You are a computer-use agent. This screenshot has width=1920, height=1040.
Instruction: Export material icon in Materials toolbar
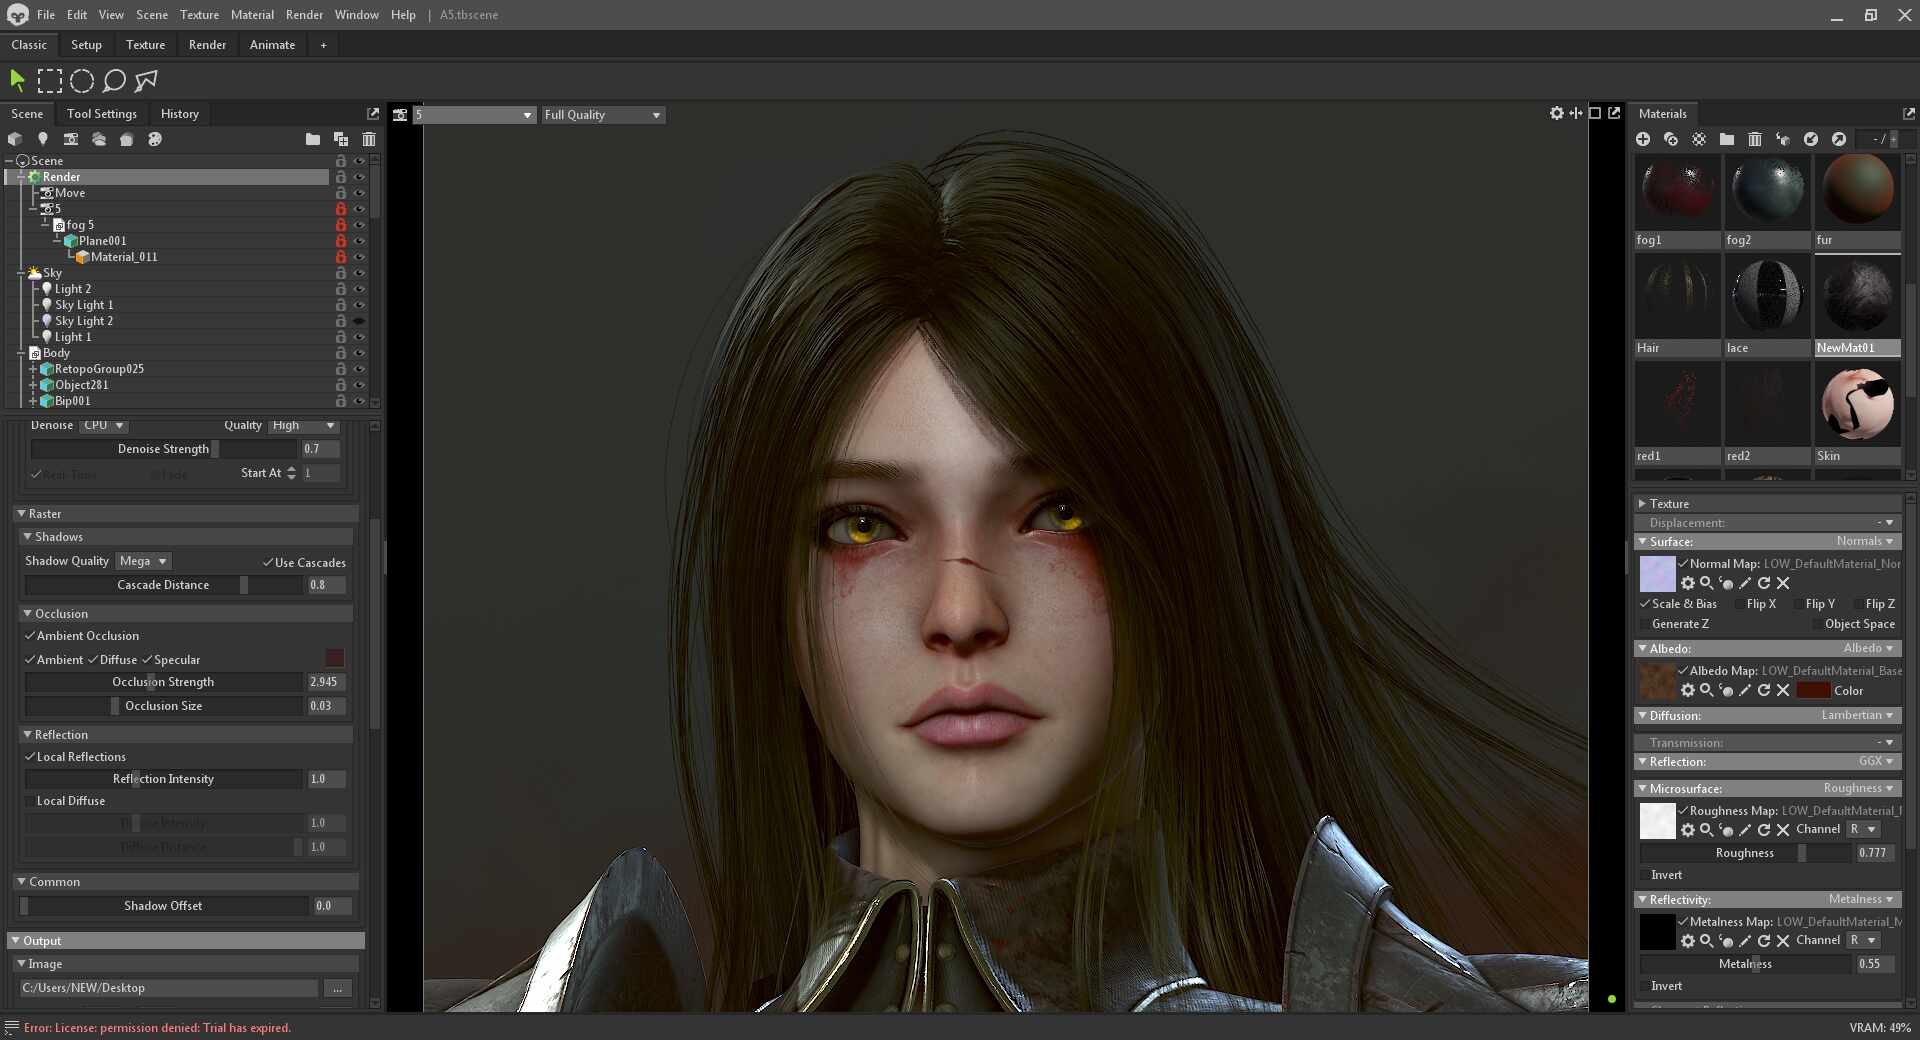[x=1839, y=139]
